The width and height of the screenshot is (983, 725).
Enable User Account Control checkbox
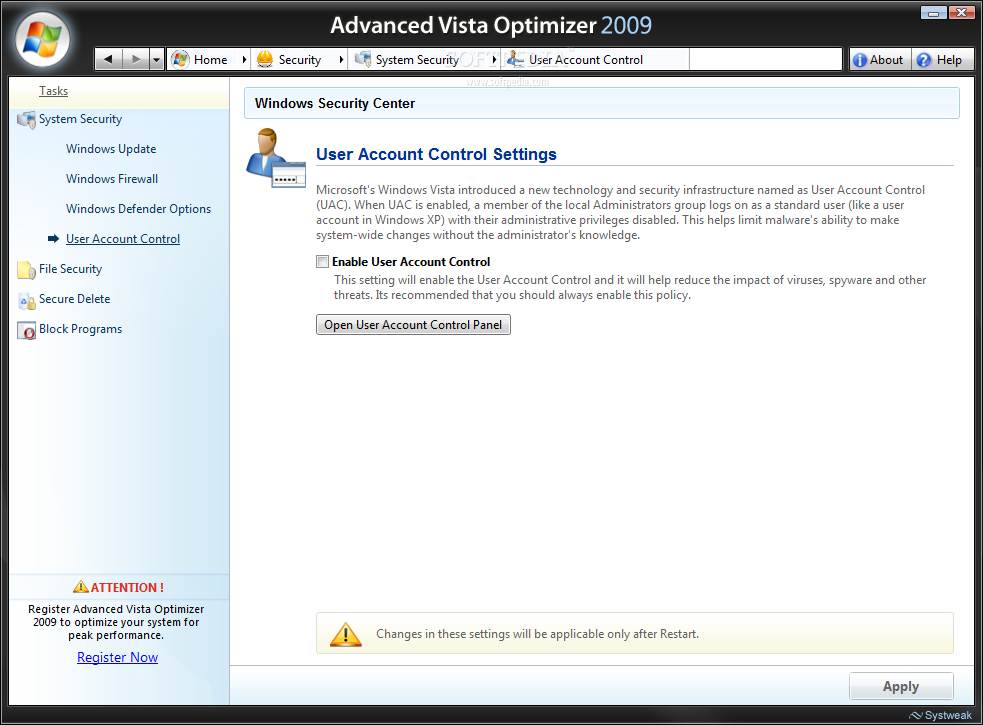click(x=322, y=262)
